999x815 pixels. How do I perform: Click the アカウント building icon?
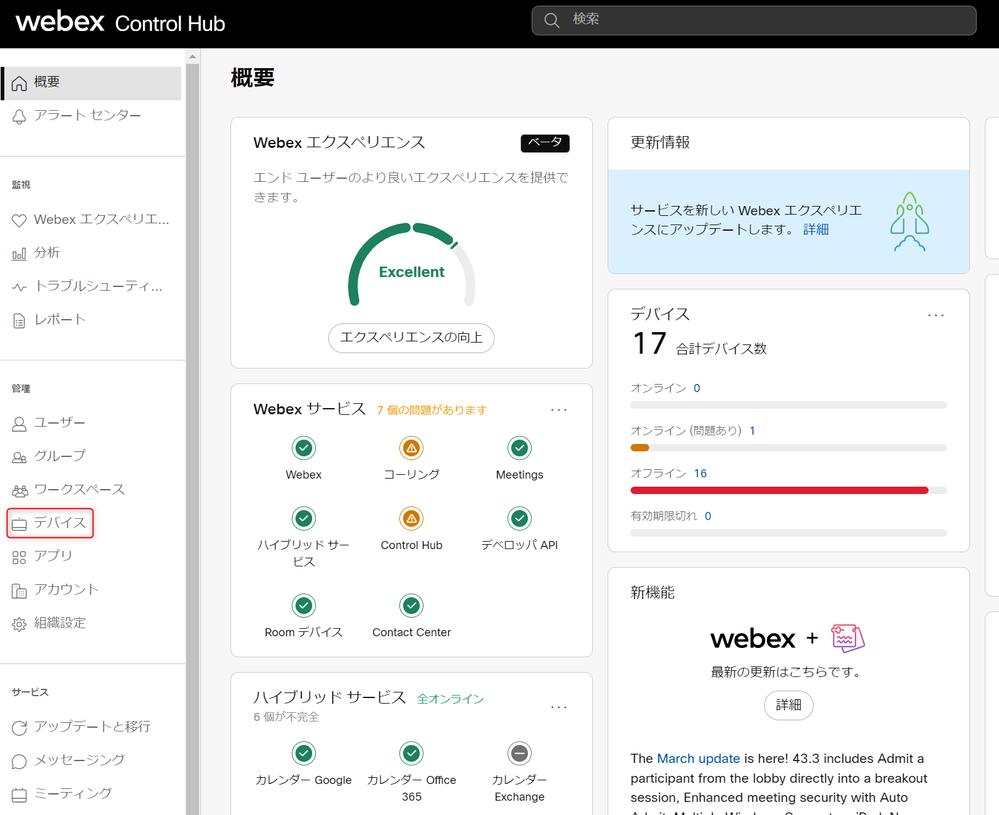coord(19,591)
